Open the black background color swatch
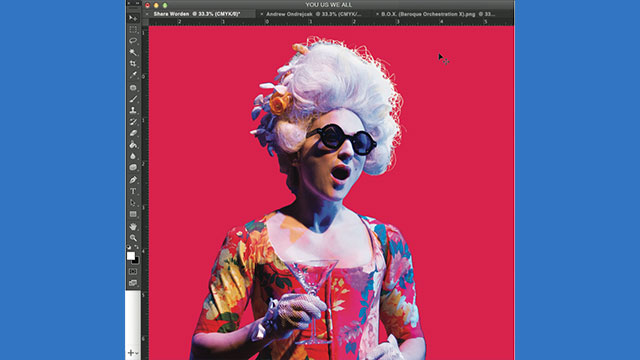640x360 pixels. point(137,261)
